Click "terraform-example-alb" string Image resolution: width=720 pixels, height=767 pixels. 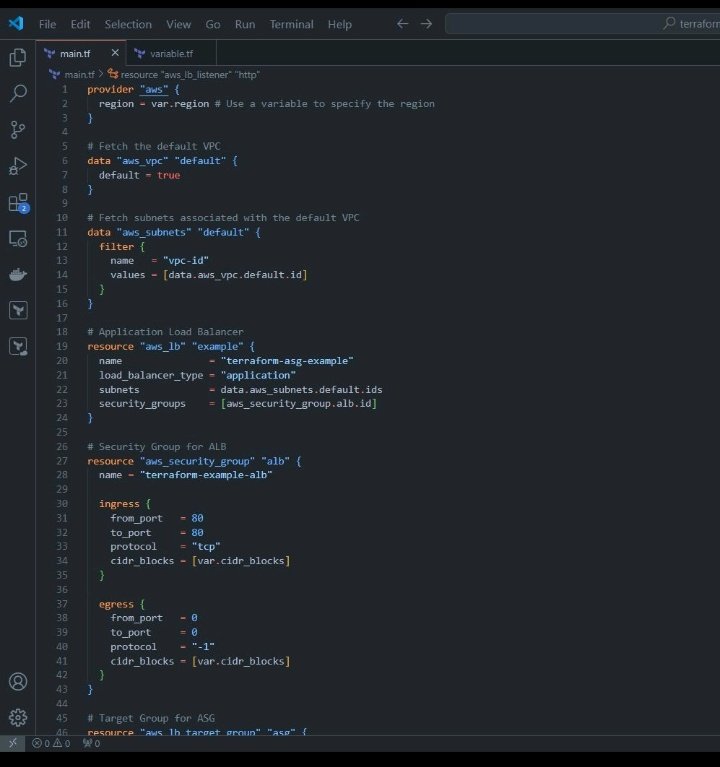(206, 475)
